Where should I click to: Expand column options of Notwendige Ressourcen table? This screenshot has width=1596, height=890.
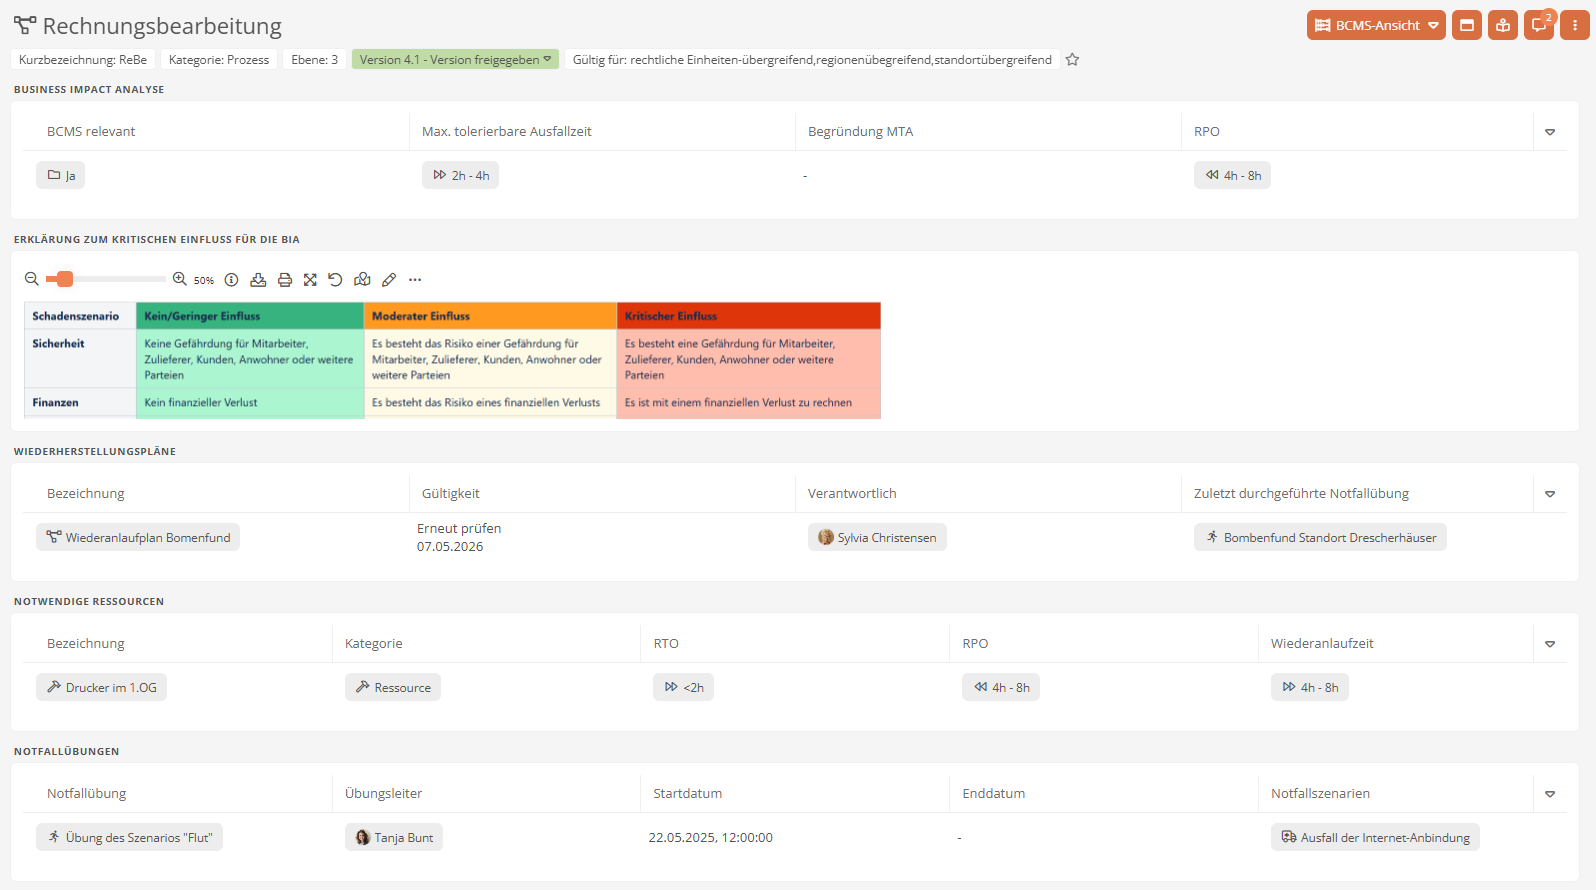point(1550,644)
